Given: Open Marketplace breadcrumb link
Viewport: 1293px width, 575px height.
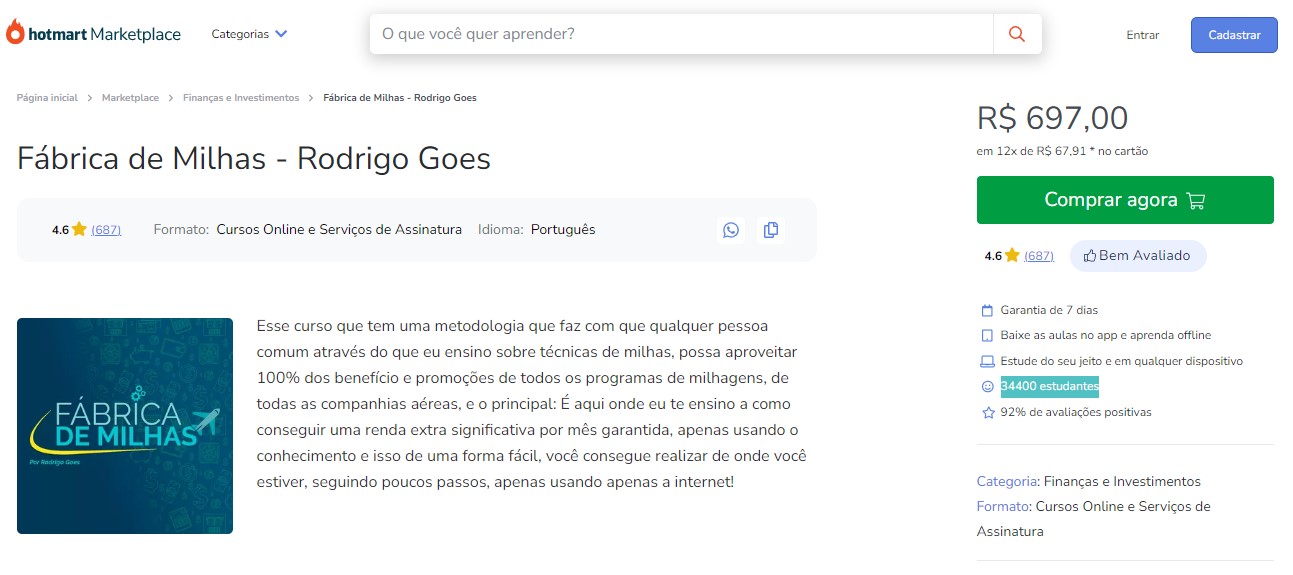Looking at the screenshot, I should (x=130, y=98).
